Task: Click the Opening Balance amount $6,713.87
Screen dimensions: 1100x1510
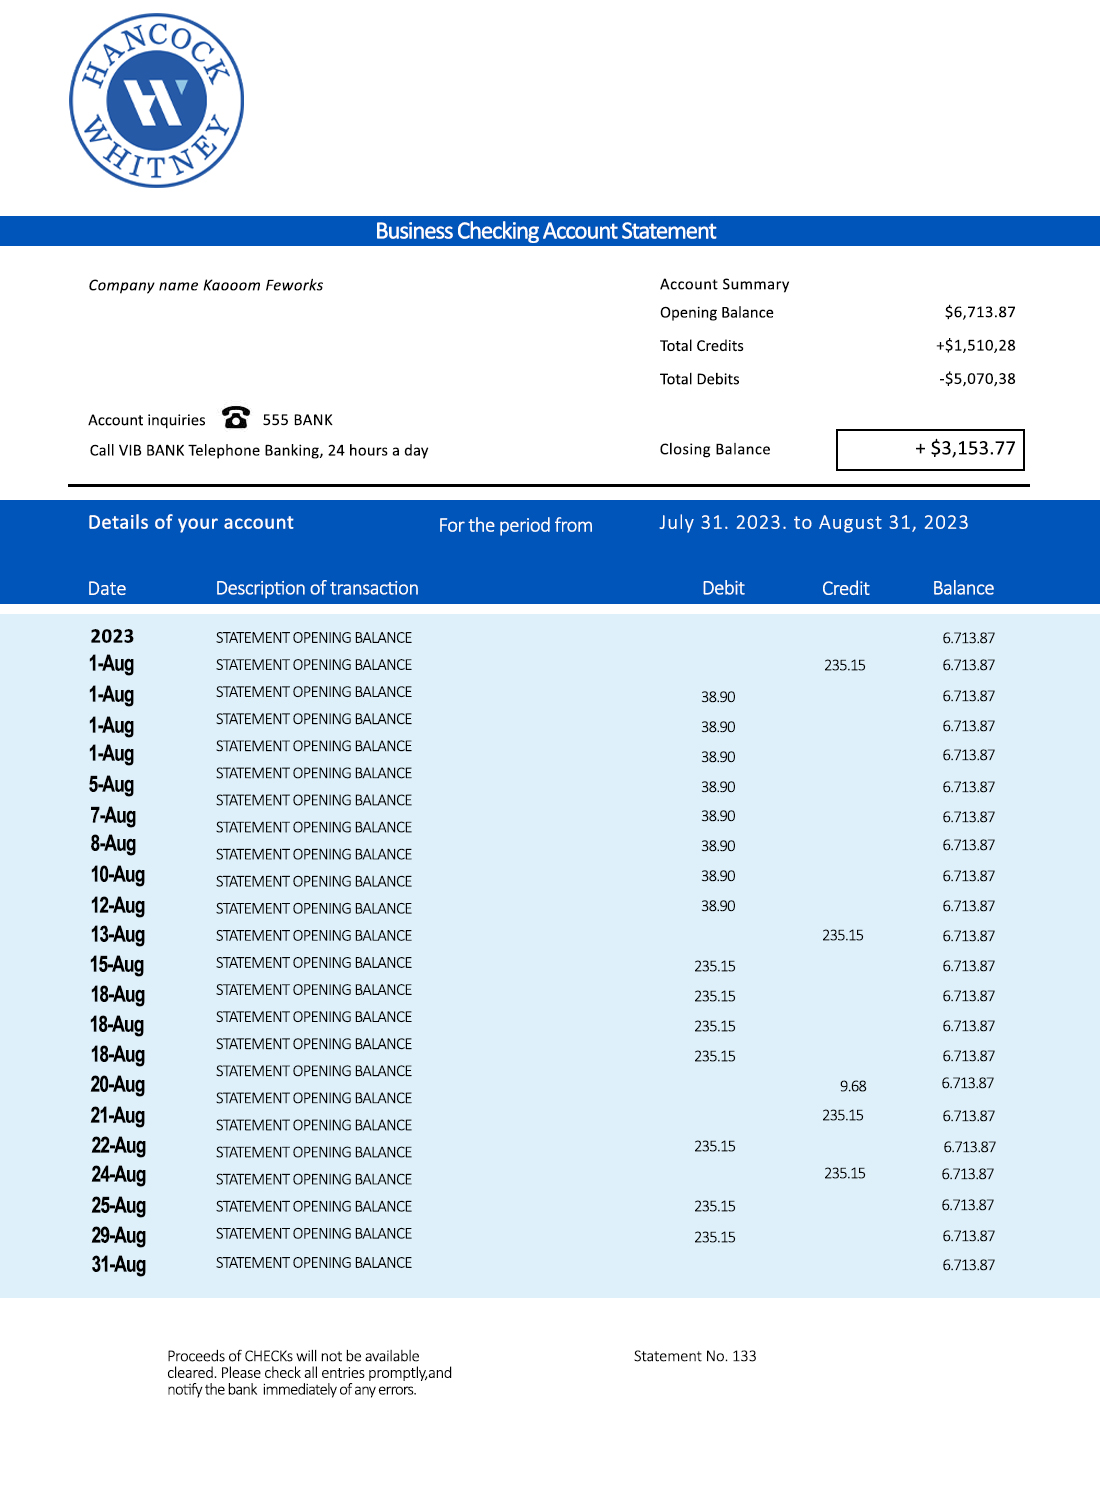Action: point(979,312)
